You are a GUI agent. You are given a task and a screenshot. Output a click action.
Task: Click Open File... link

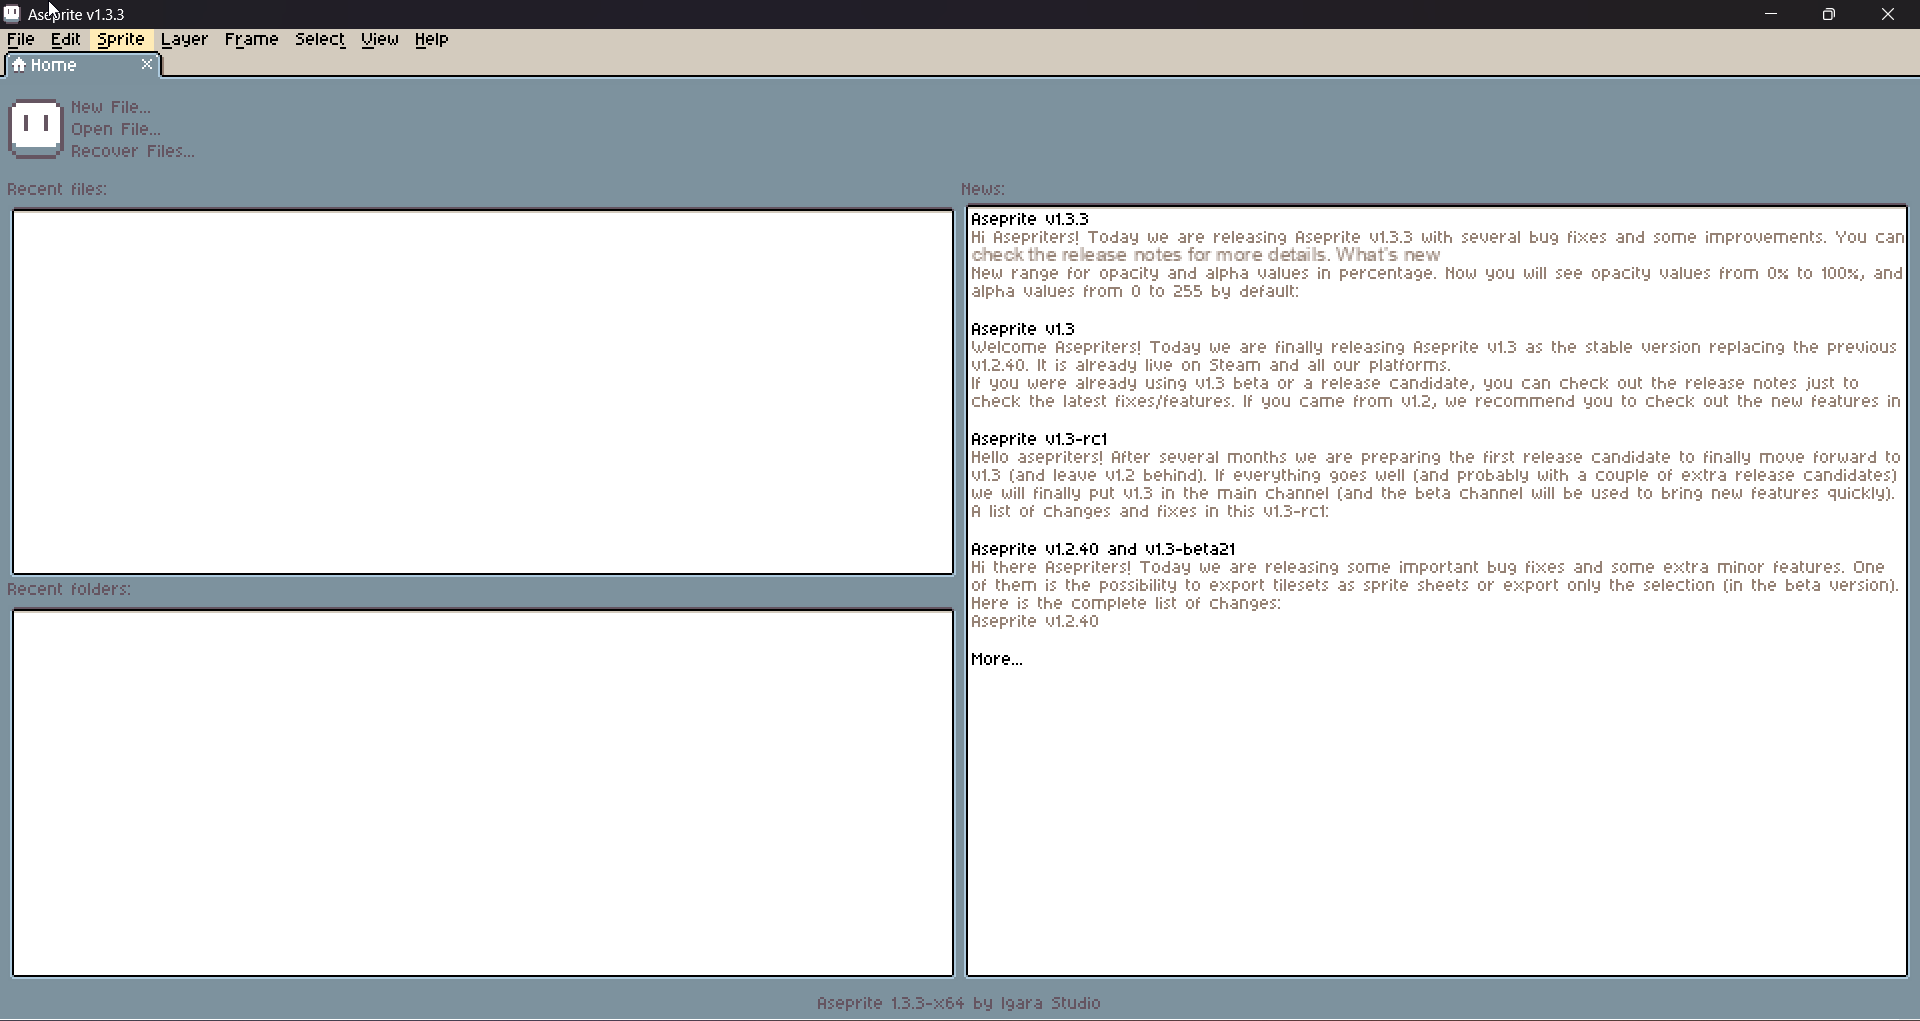coord(116,129)
